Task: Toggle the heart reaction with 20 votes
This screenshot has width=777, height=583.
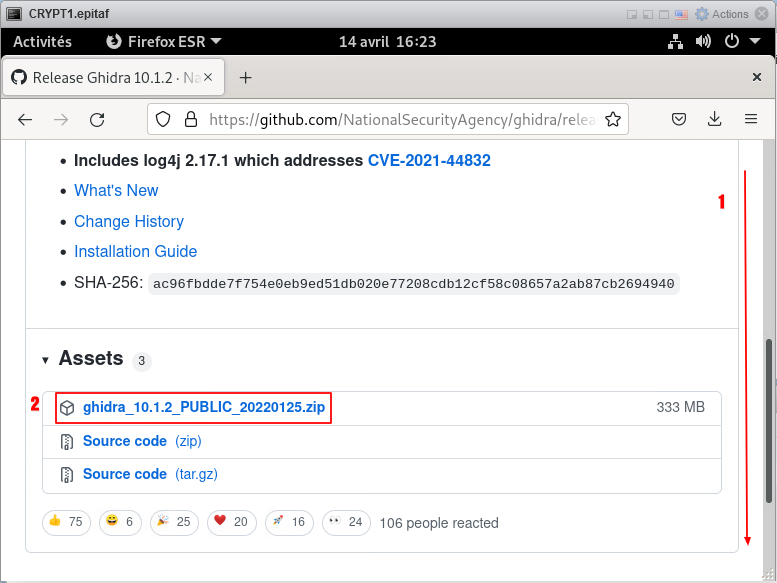Action: tap(230, 522)
